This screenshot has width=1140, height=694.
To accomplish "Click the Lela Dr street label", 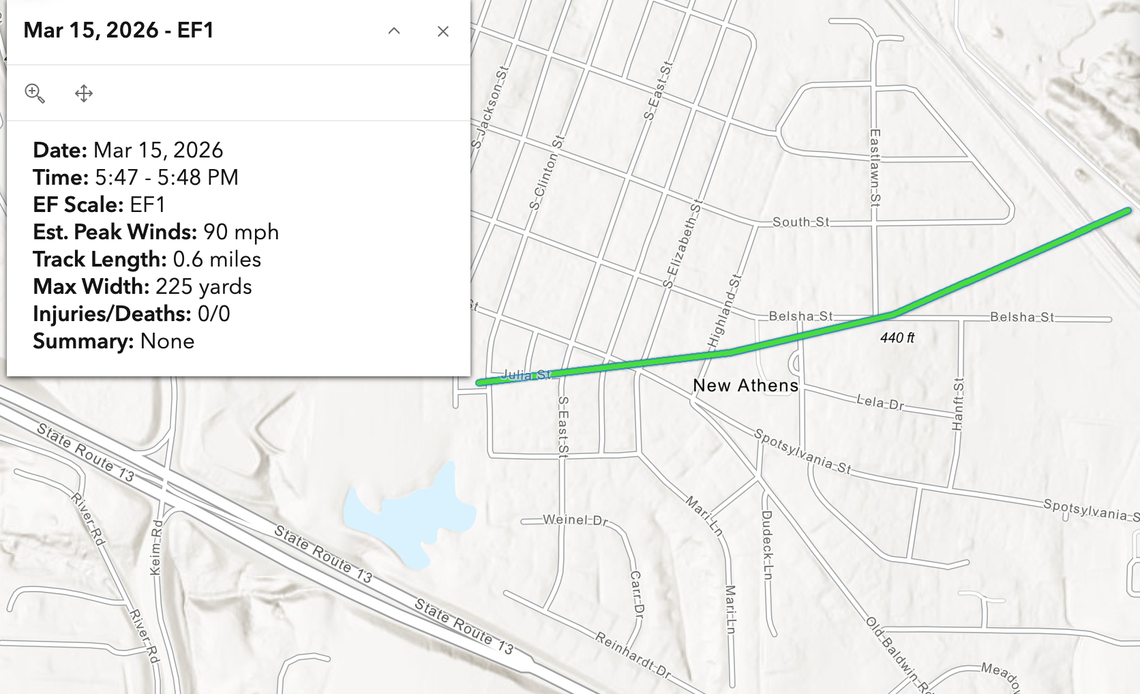I will (880, 401).
